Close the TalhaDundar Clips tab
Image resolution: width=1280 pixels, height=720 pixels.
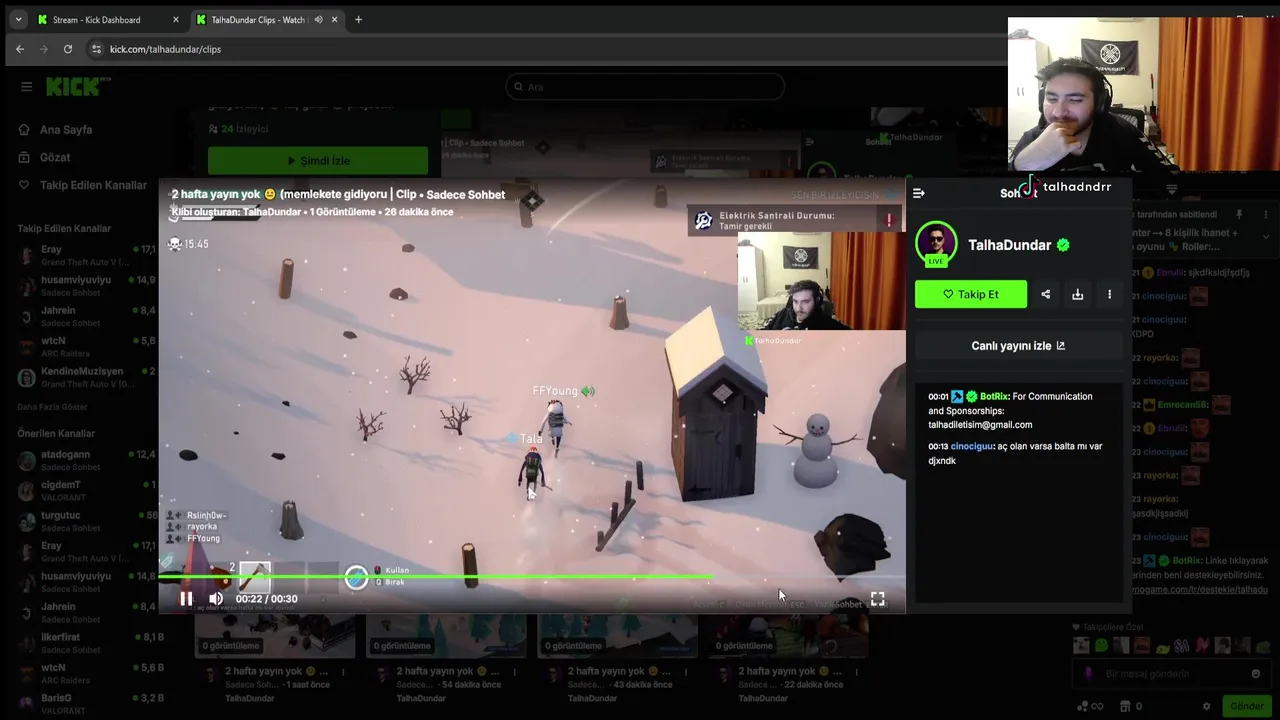pos(335,20)
